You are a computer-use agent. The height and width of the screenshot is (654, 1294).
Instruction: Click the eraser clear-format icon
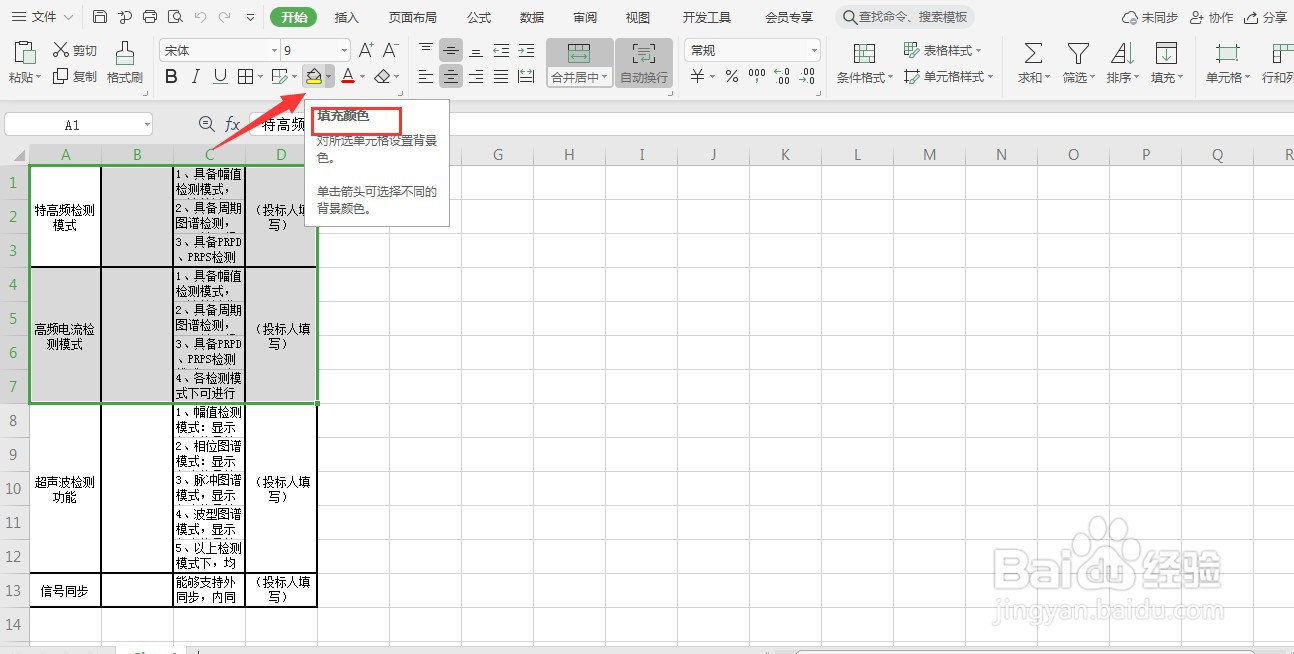[x=382, y=76]
